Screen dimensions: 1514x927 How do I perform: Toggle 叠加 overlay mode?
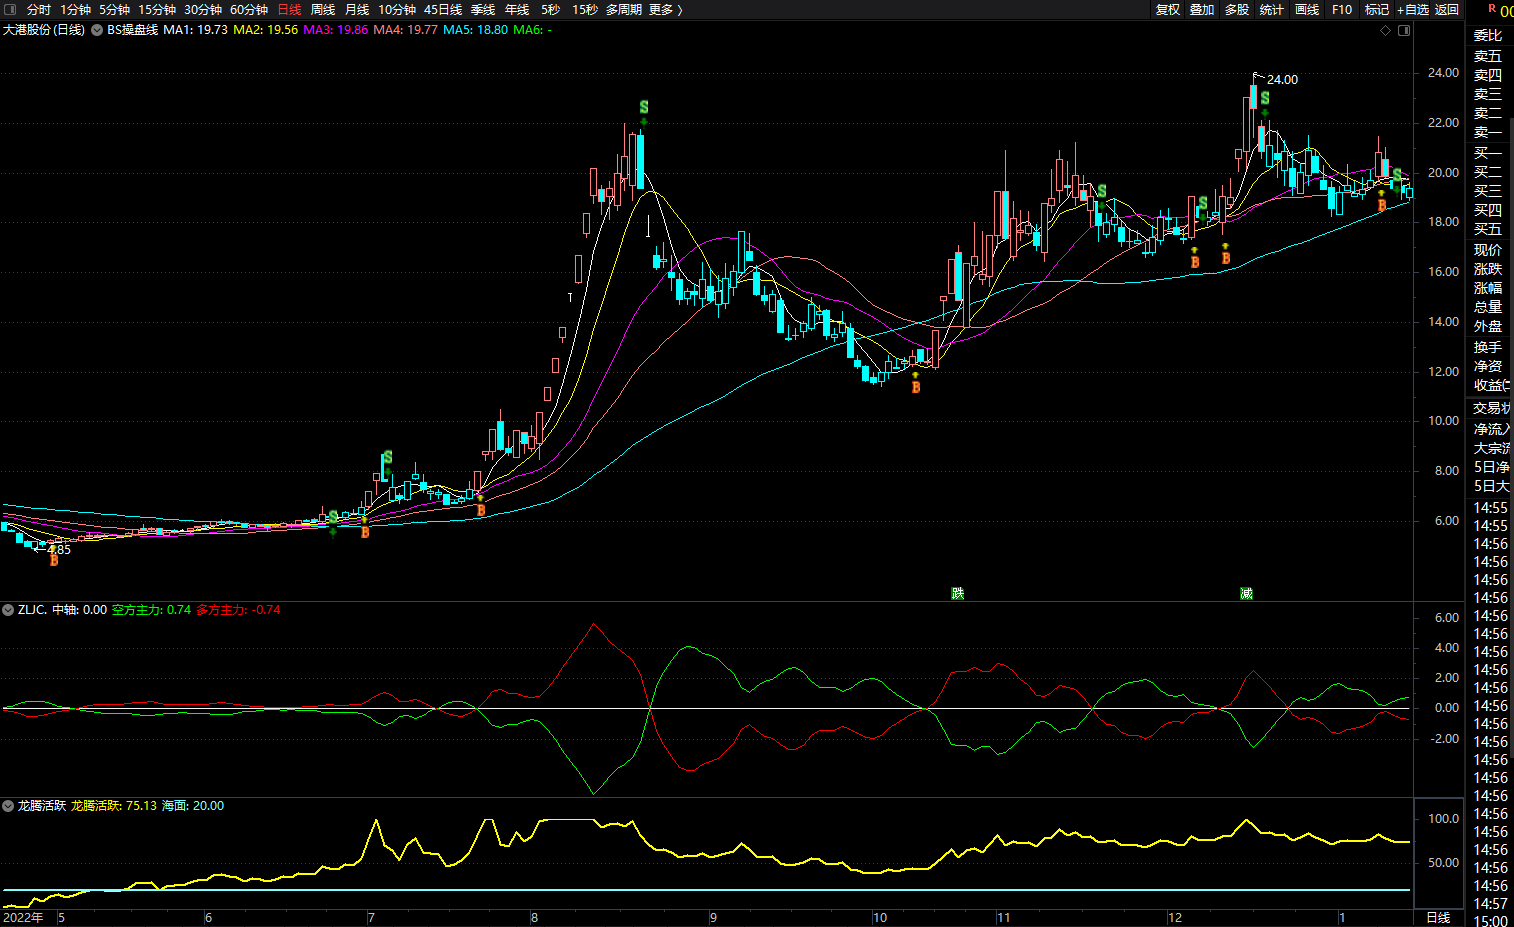pos(1202,10)
